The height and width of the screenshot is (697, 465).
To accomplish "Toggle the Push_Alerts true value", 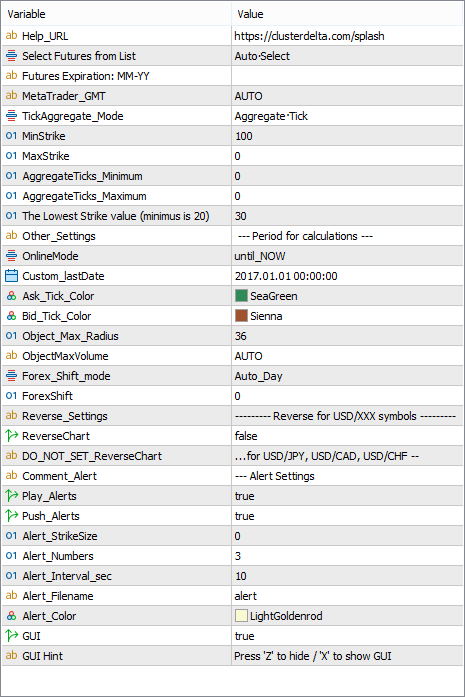I will pos(347,516).
